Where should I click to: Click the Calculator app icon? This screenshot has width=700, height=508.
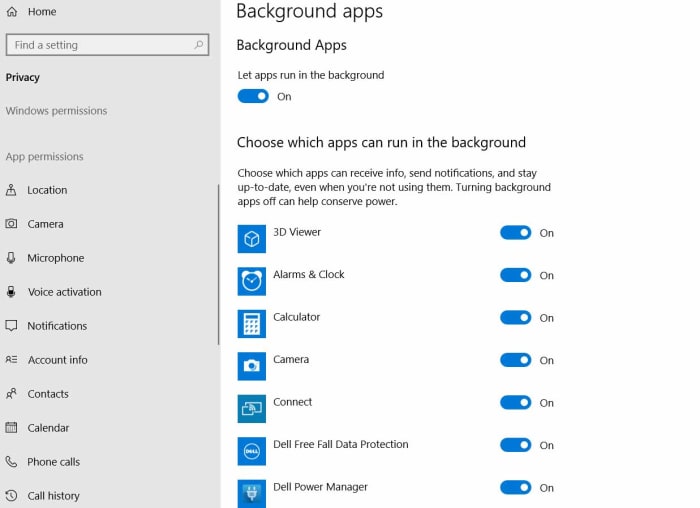[252, 324]
